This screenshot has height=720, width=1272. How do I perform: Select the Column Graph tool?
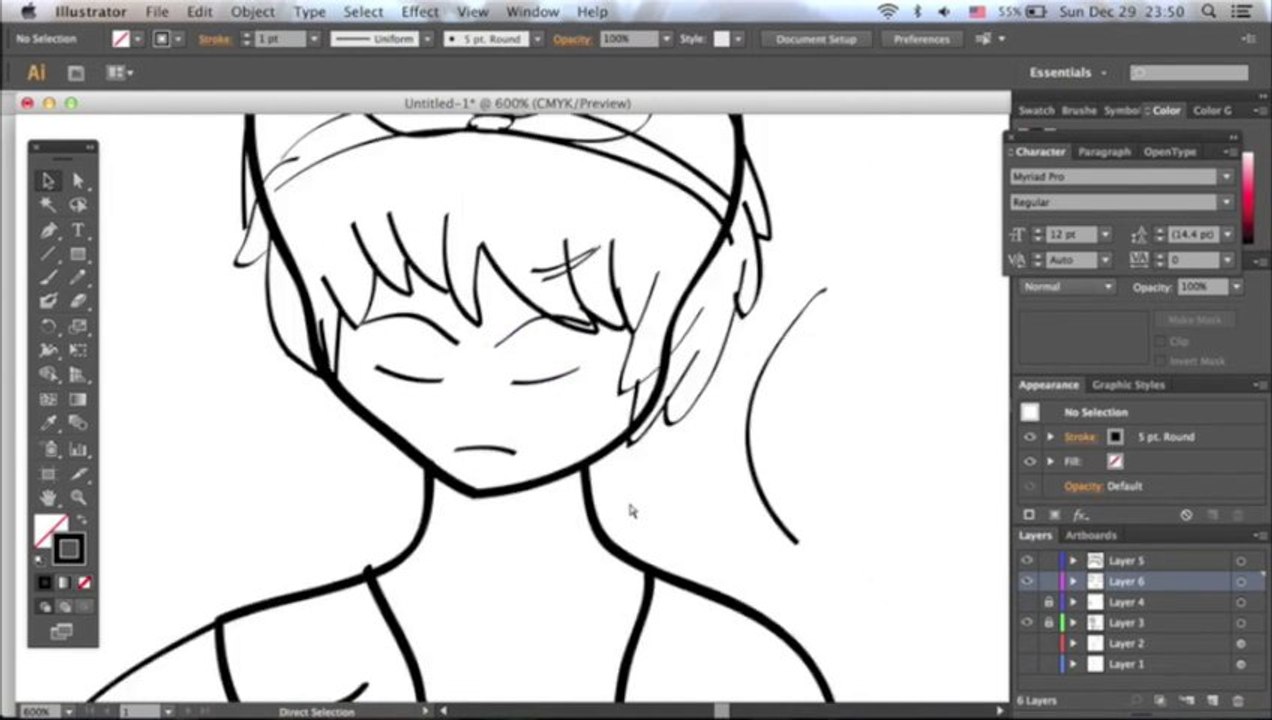point(78,449)
